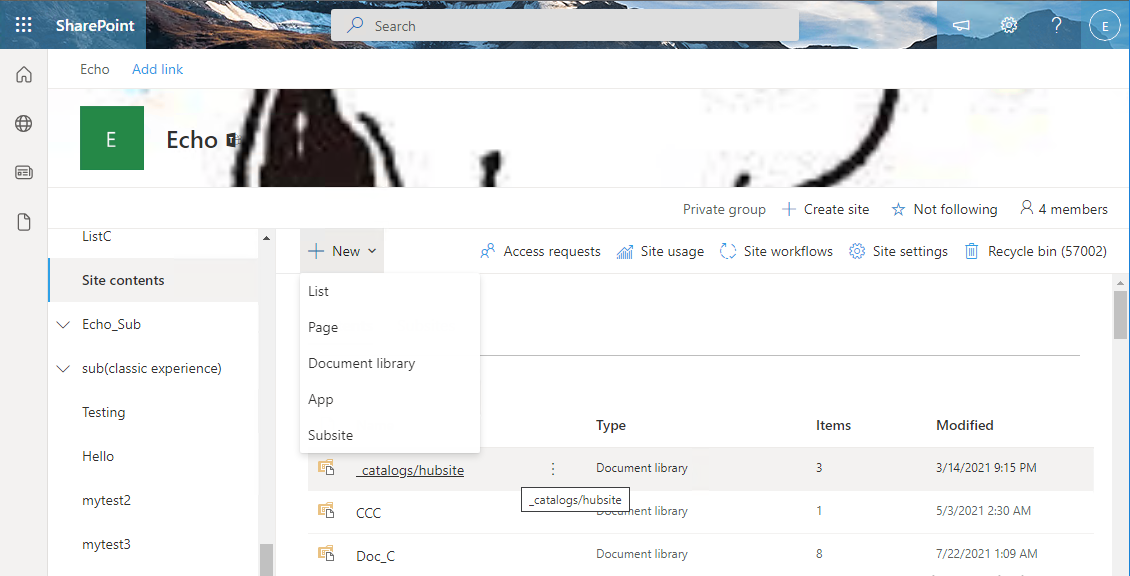Click the SharePoint brand link
1130x576 pixels.
(x=95, y=25)
